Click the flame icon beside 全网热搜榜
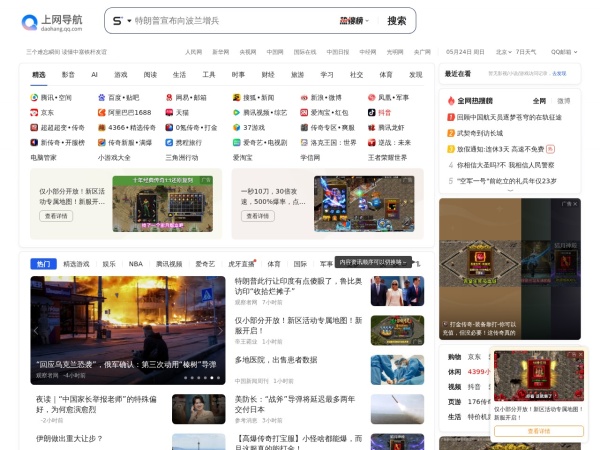Image resolution: width=600 pixels, height=450 pixels. [x=451, y=101]
